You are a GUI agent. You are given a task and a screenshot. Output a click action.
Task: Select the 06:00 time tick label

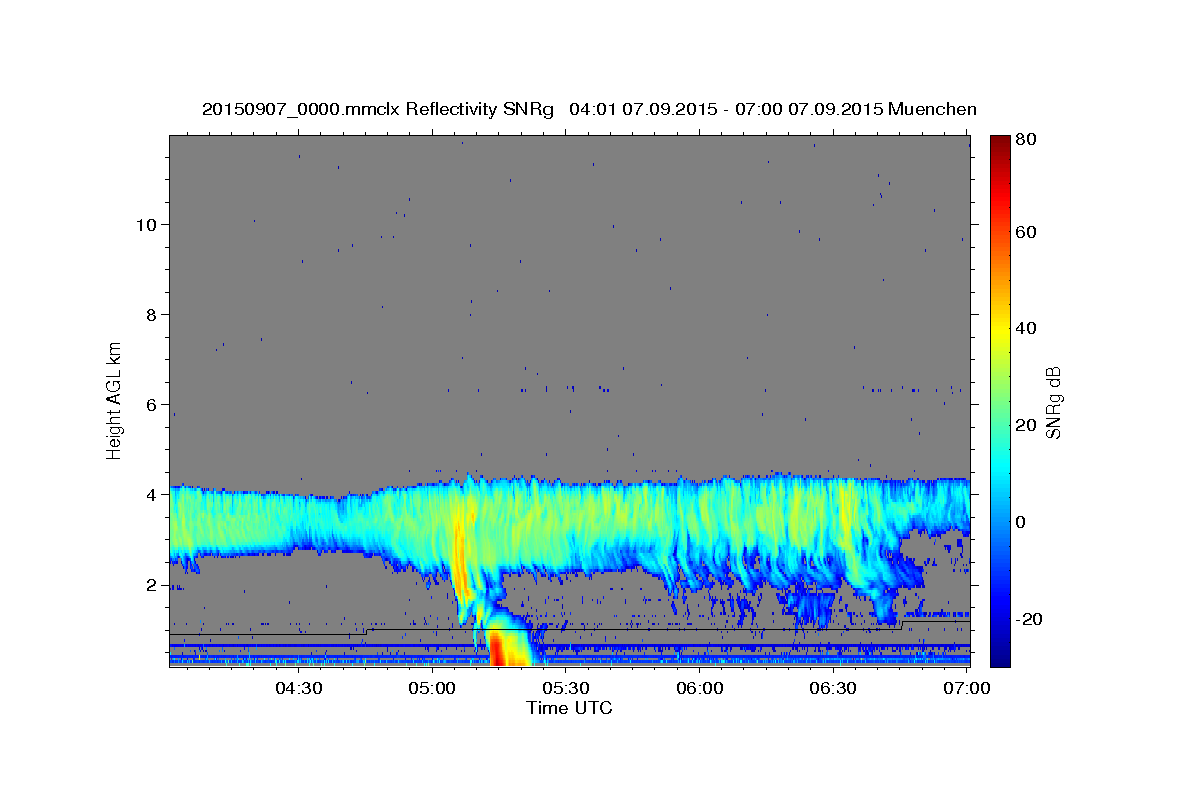(700, 688)
